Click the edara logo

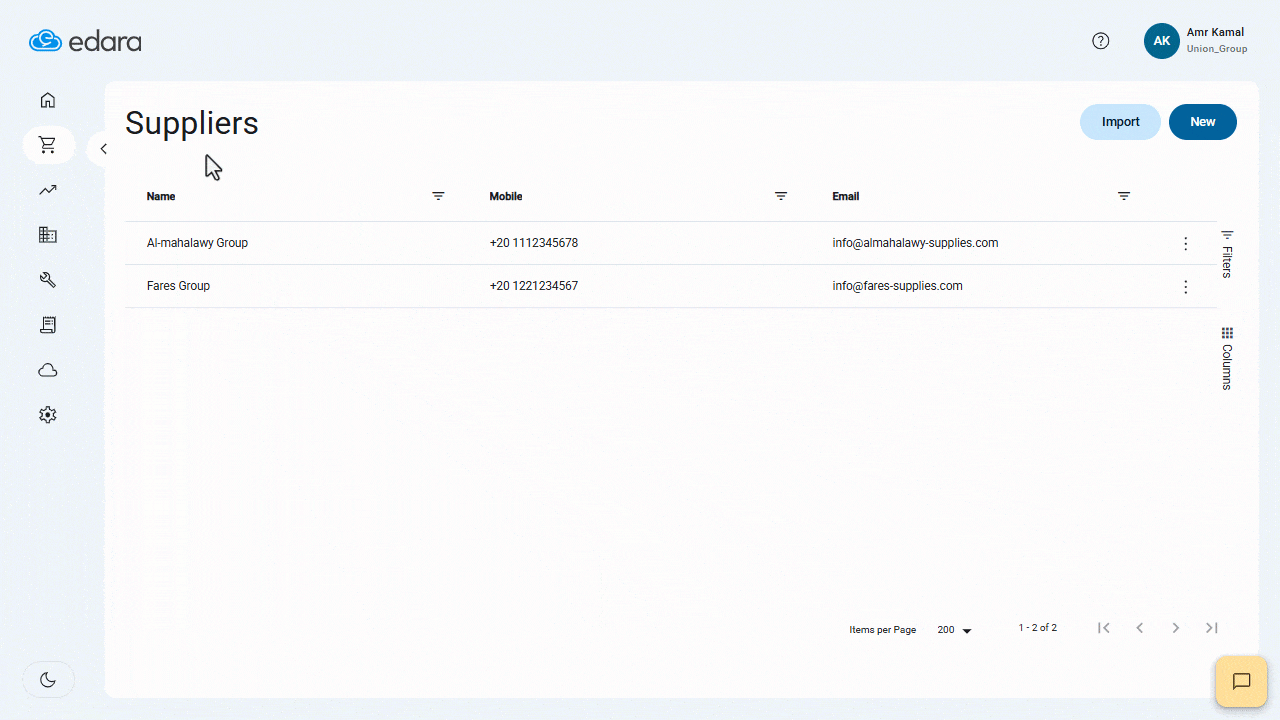85,41
